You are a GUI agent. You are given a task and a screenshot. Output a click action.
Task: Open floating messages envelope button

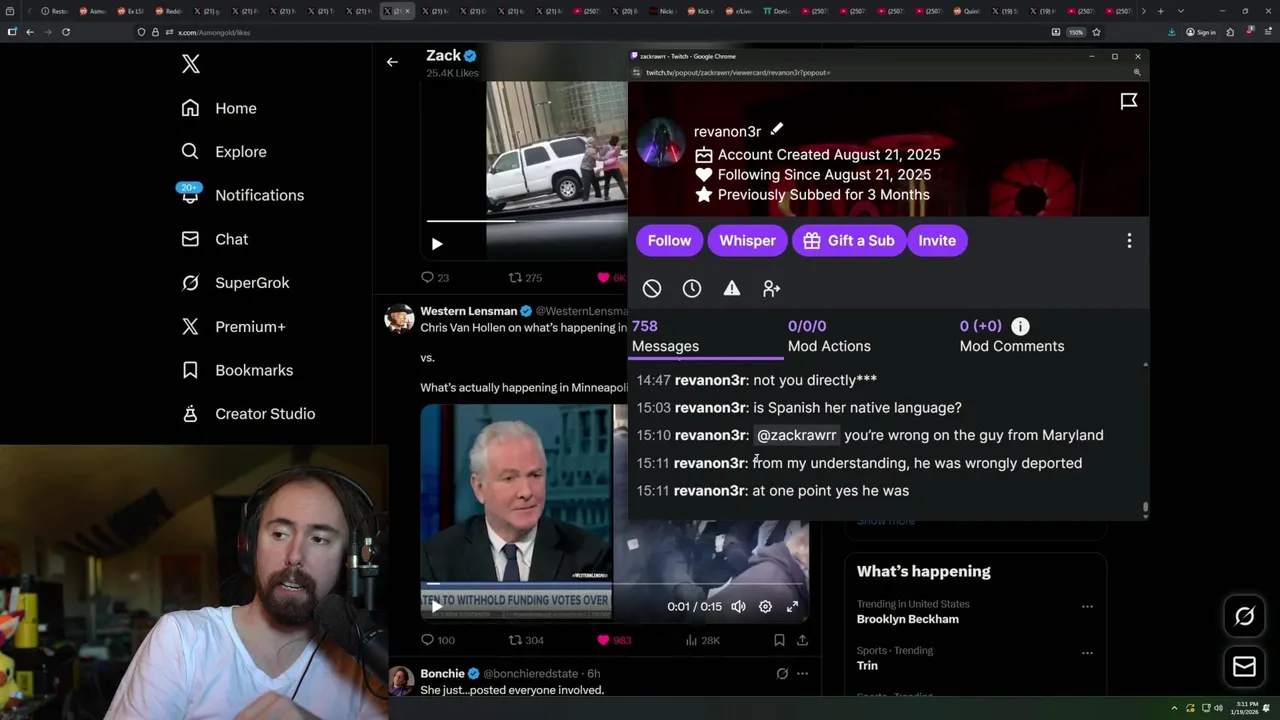coord(1244,666)
